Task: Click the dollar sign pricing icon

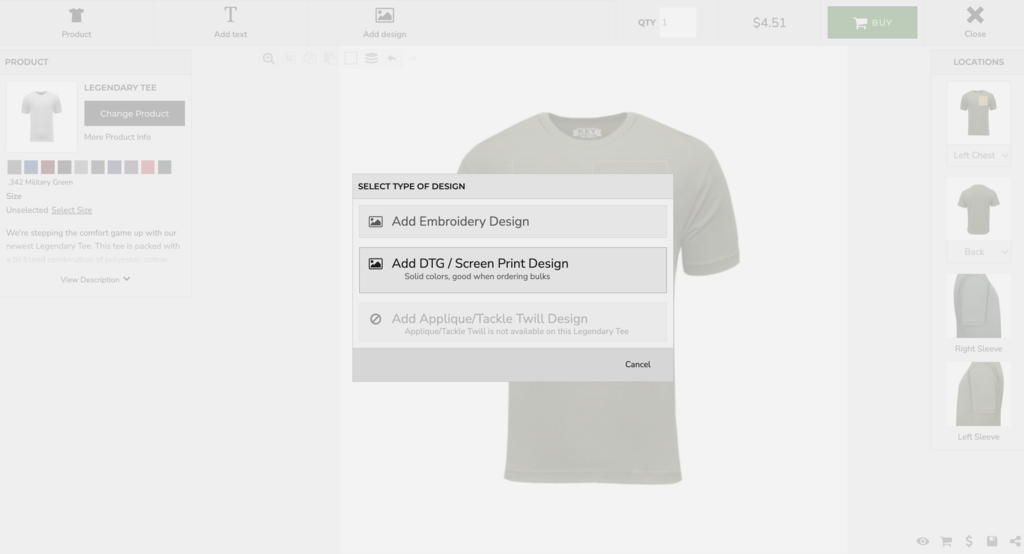Action: pos(969,541)
